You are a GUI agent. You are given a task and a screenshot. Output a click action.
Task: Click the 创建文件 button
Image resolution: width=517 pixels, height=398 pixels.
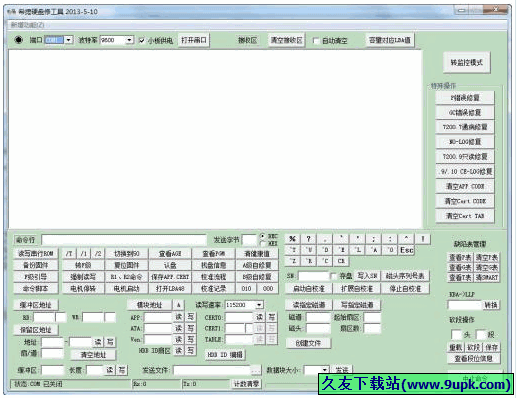[309, 343]
